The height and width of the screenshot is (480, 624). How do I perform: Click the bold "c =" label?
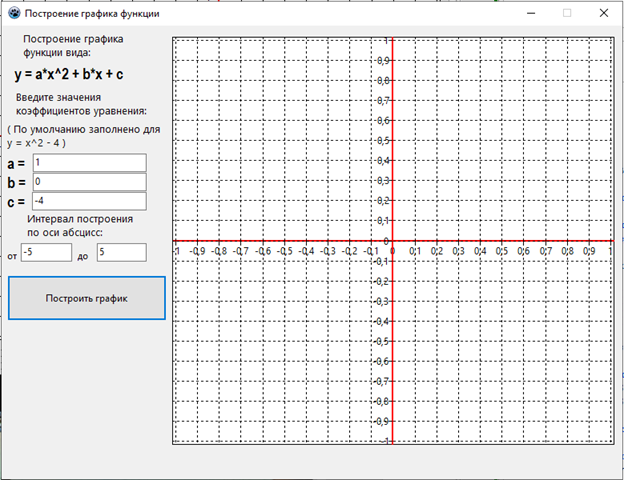[x=16, y=203]
